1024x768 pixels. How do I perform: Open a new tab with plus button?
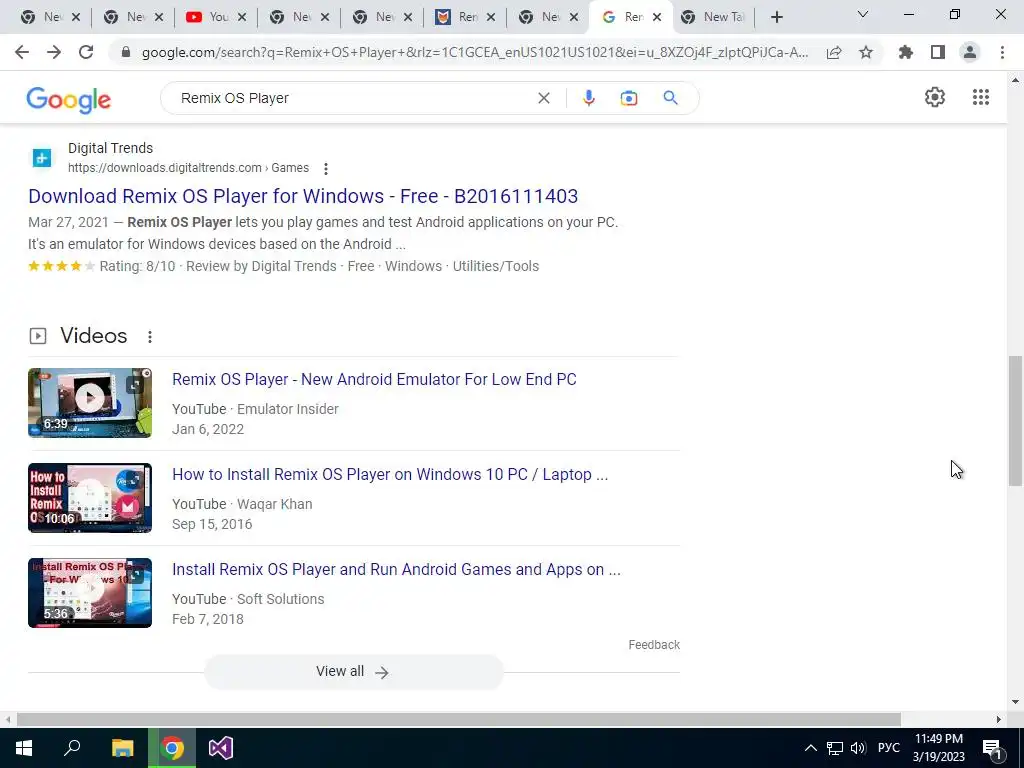point(776,17)
